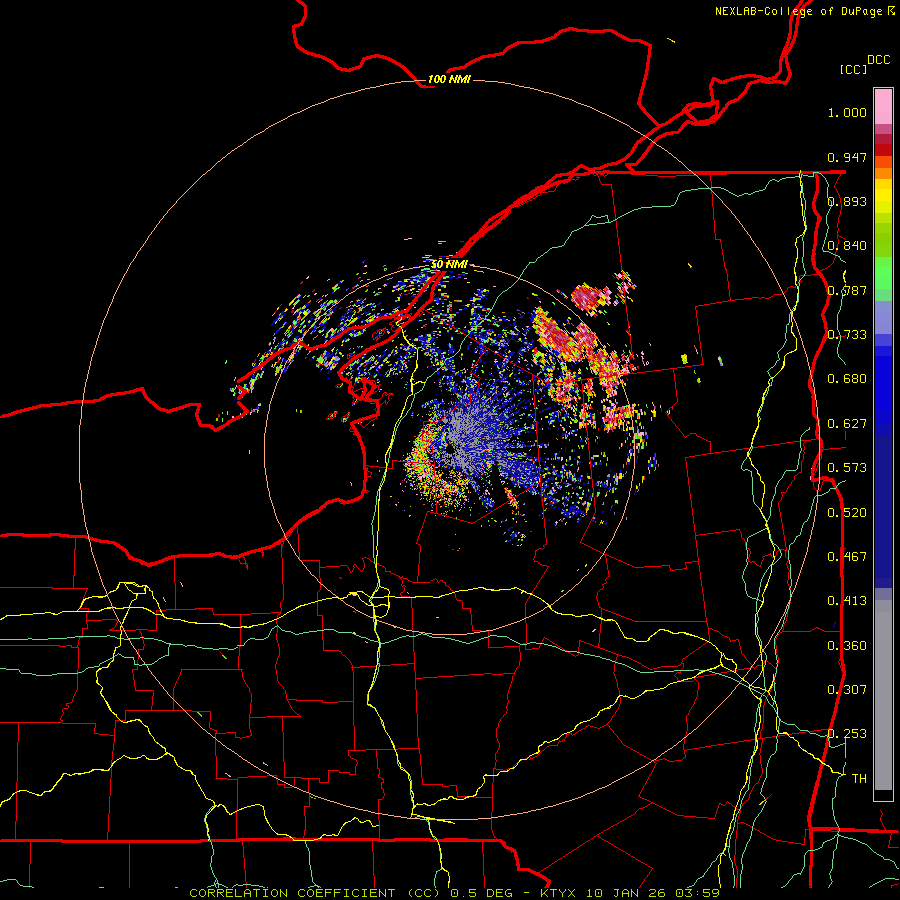Click the 0.573 scale value
The width and height of the screenshot is (900, 900).
coord(847,467)
